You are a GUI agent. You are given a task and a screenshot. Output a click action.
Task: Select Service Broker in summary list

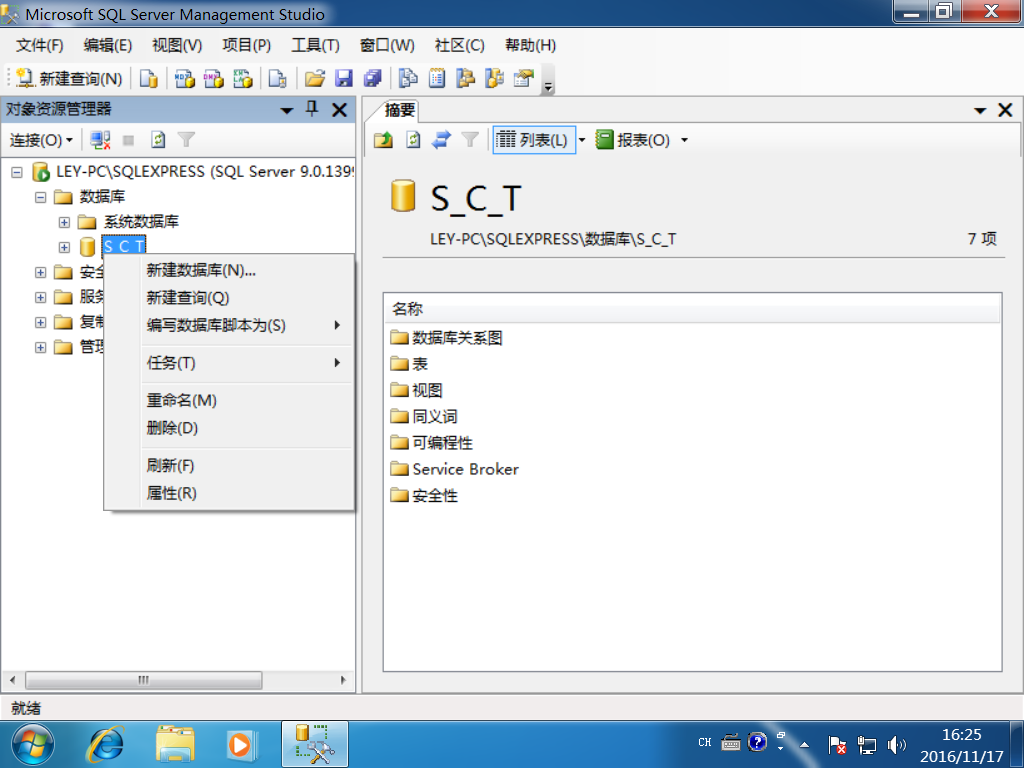click(466, 469)
